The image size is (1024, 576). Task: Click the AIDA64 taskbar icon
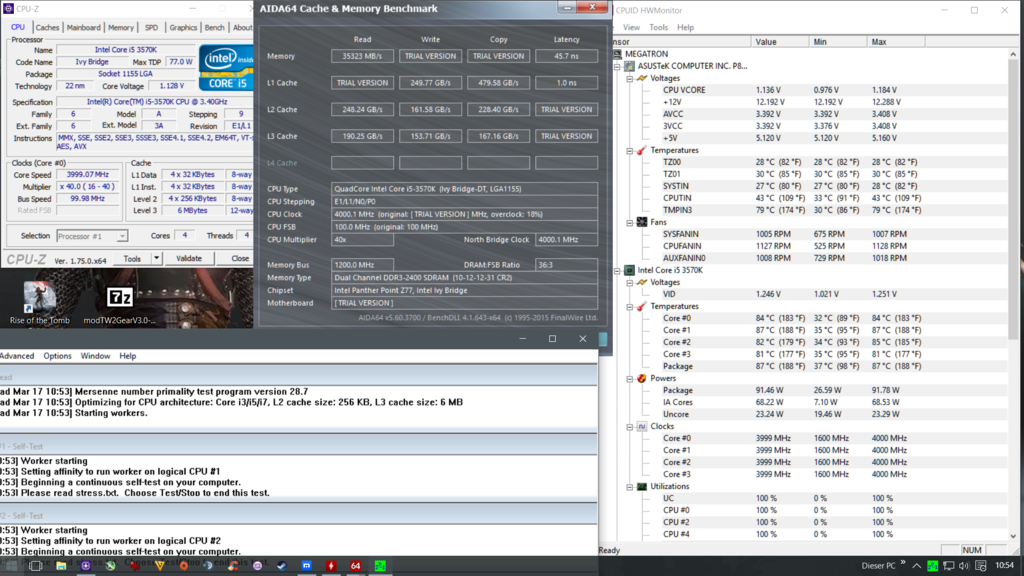[355, 566]
